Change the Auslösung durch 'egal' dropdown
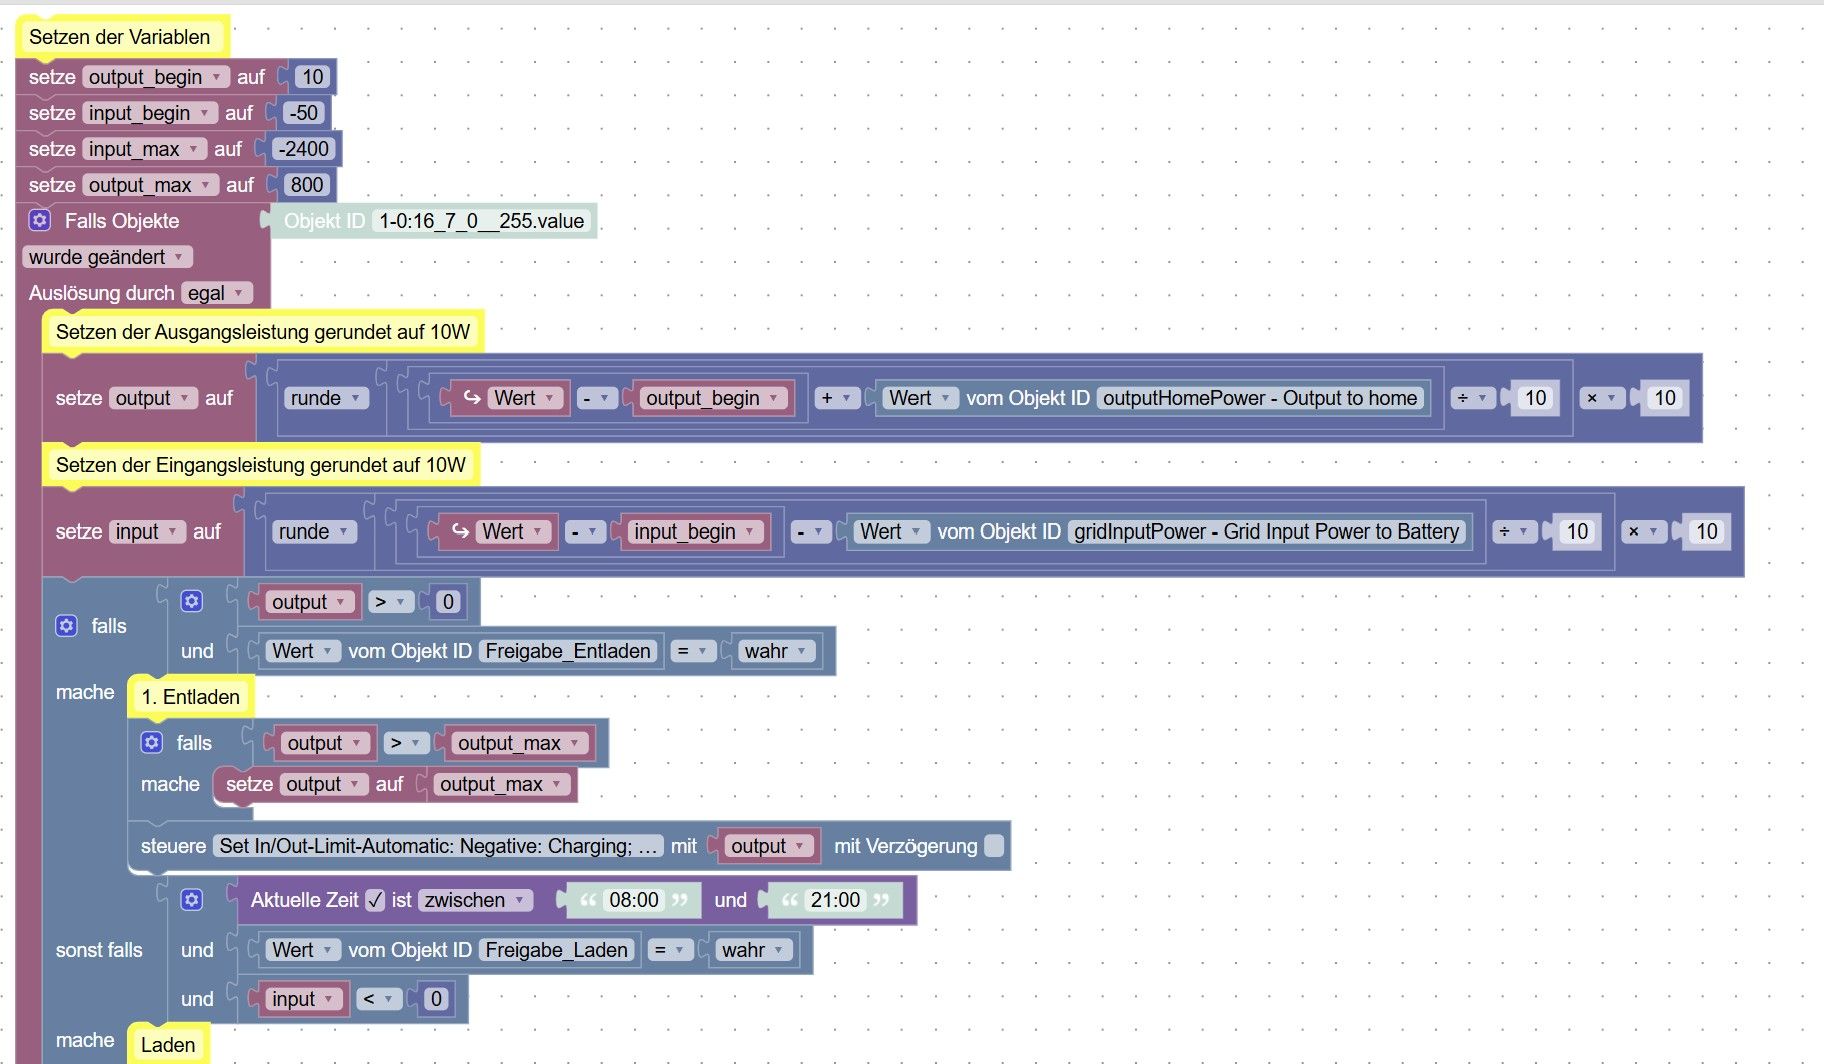 [x=217, y=293]
